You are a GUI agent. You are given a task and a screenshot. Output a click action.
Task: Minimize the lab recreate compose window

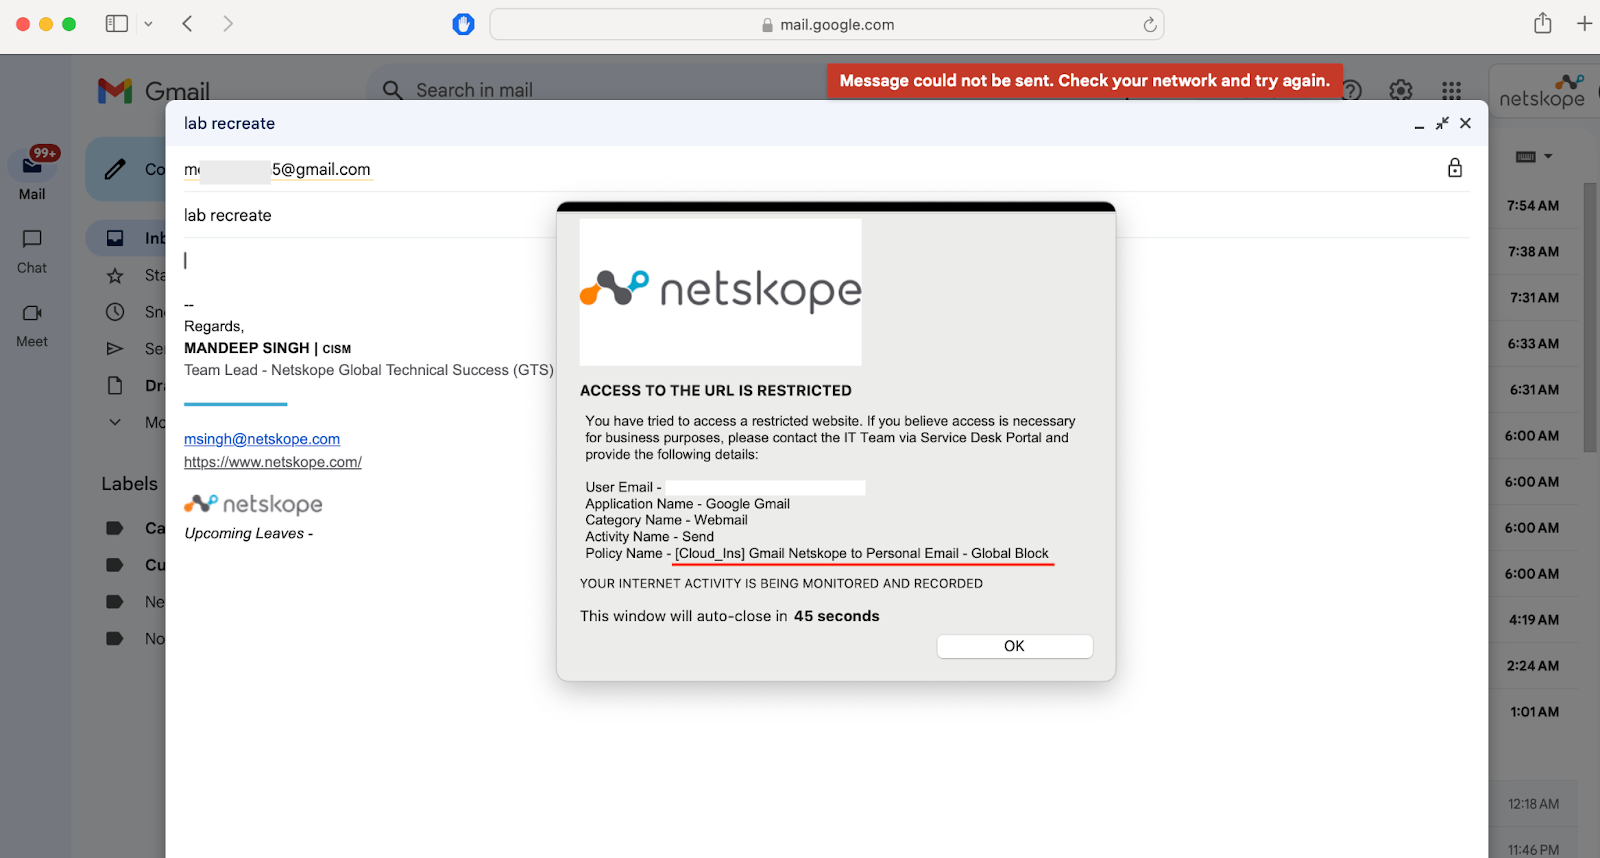coord(1419,124)
